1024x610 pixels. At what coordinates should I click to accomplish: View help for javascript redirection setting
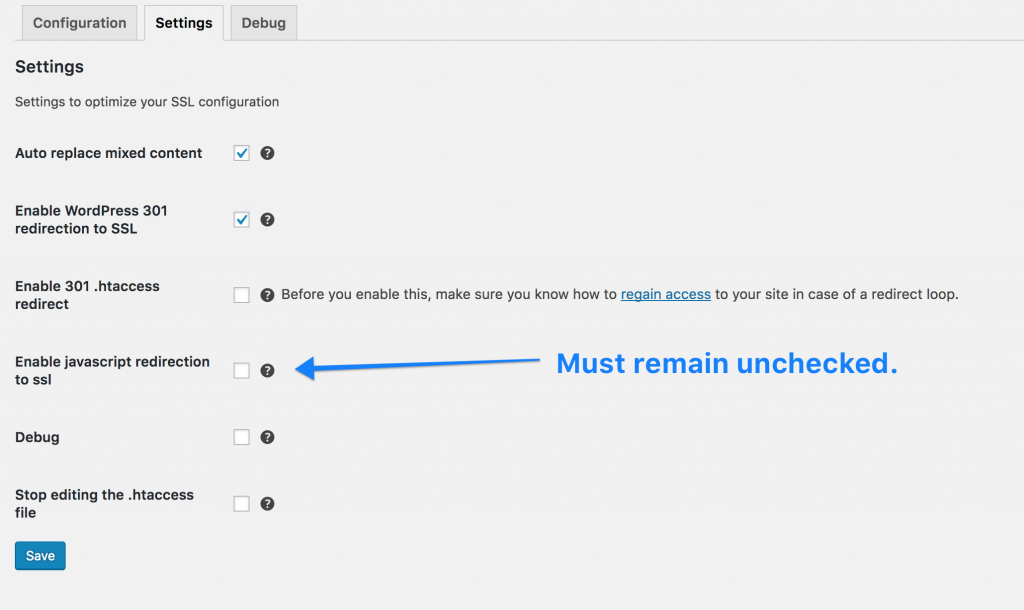[x=267, y=370]
